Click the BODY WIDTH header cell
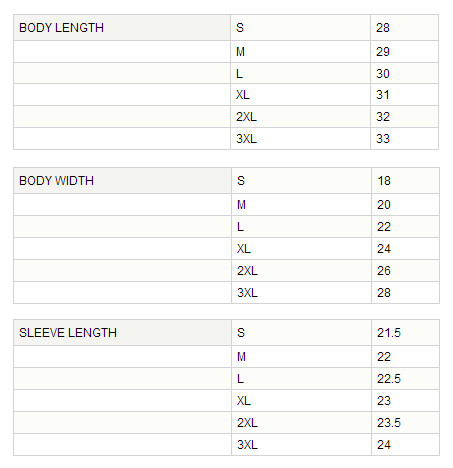Screen dimensions: 453x468 (x=122, y=181)
